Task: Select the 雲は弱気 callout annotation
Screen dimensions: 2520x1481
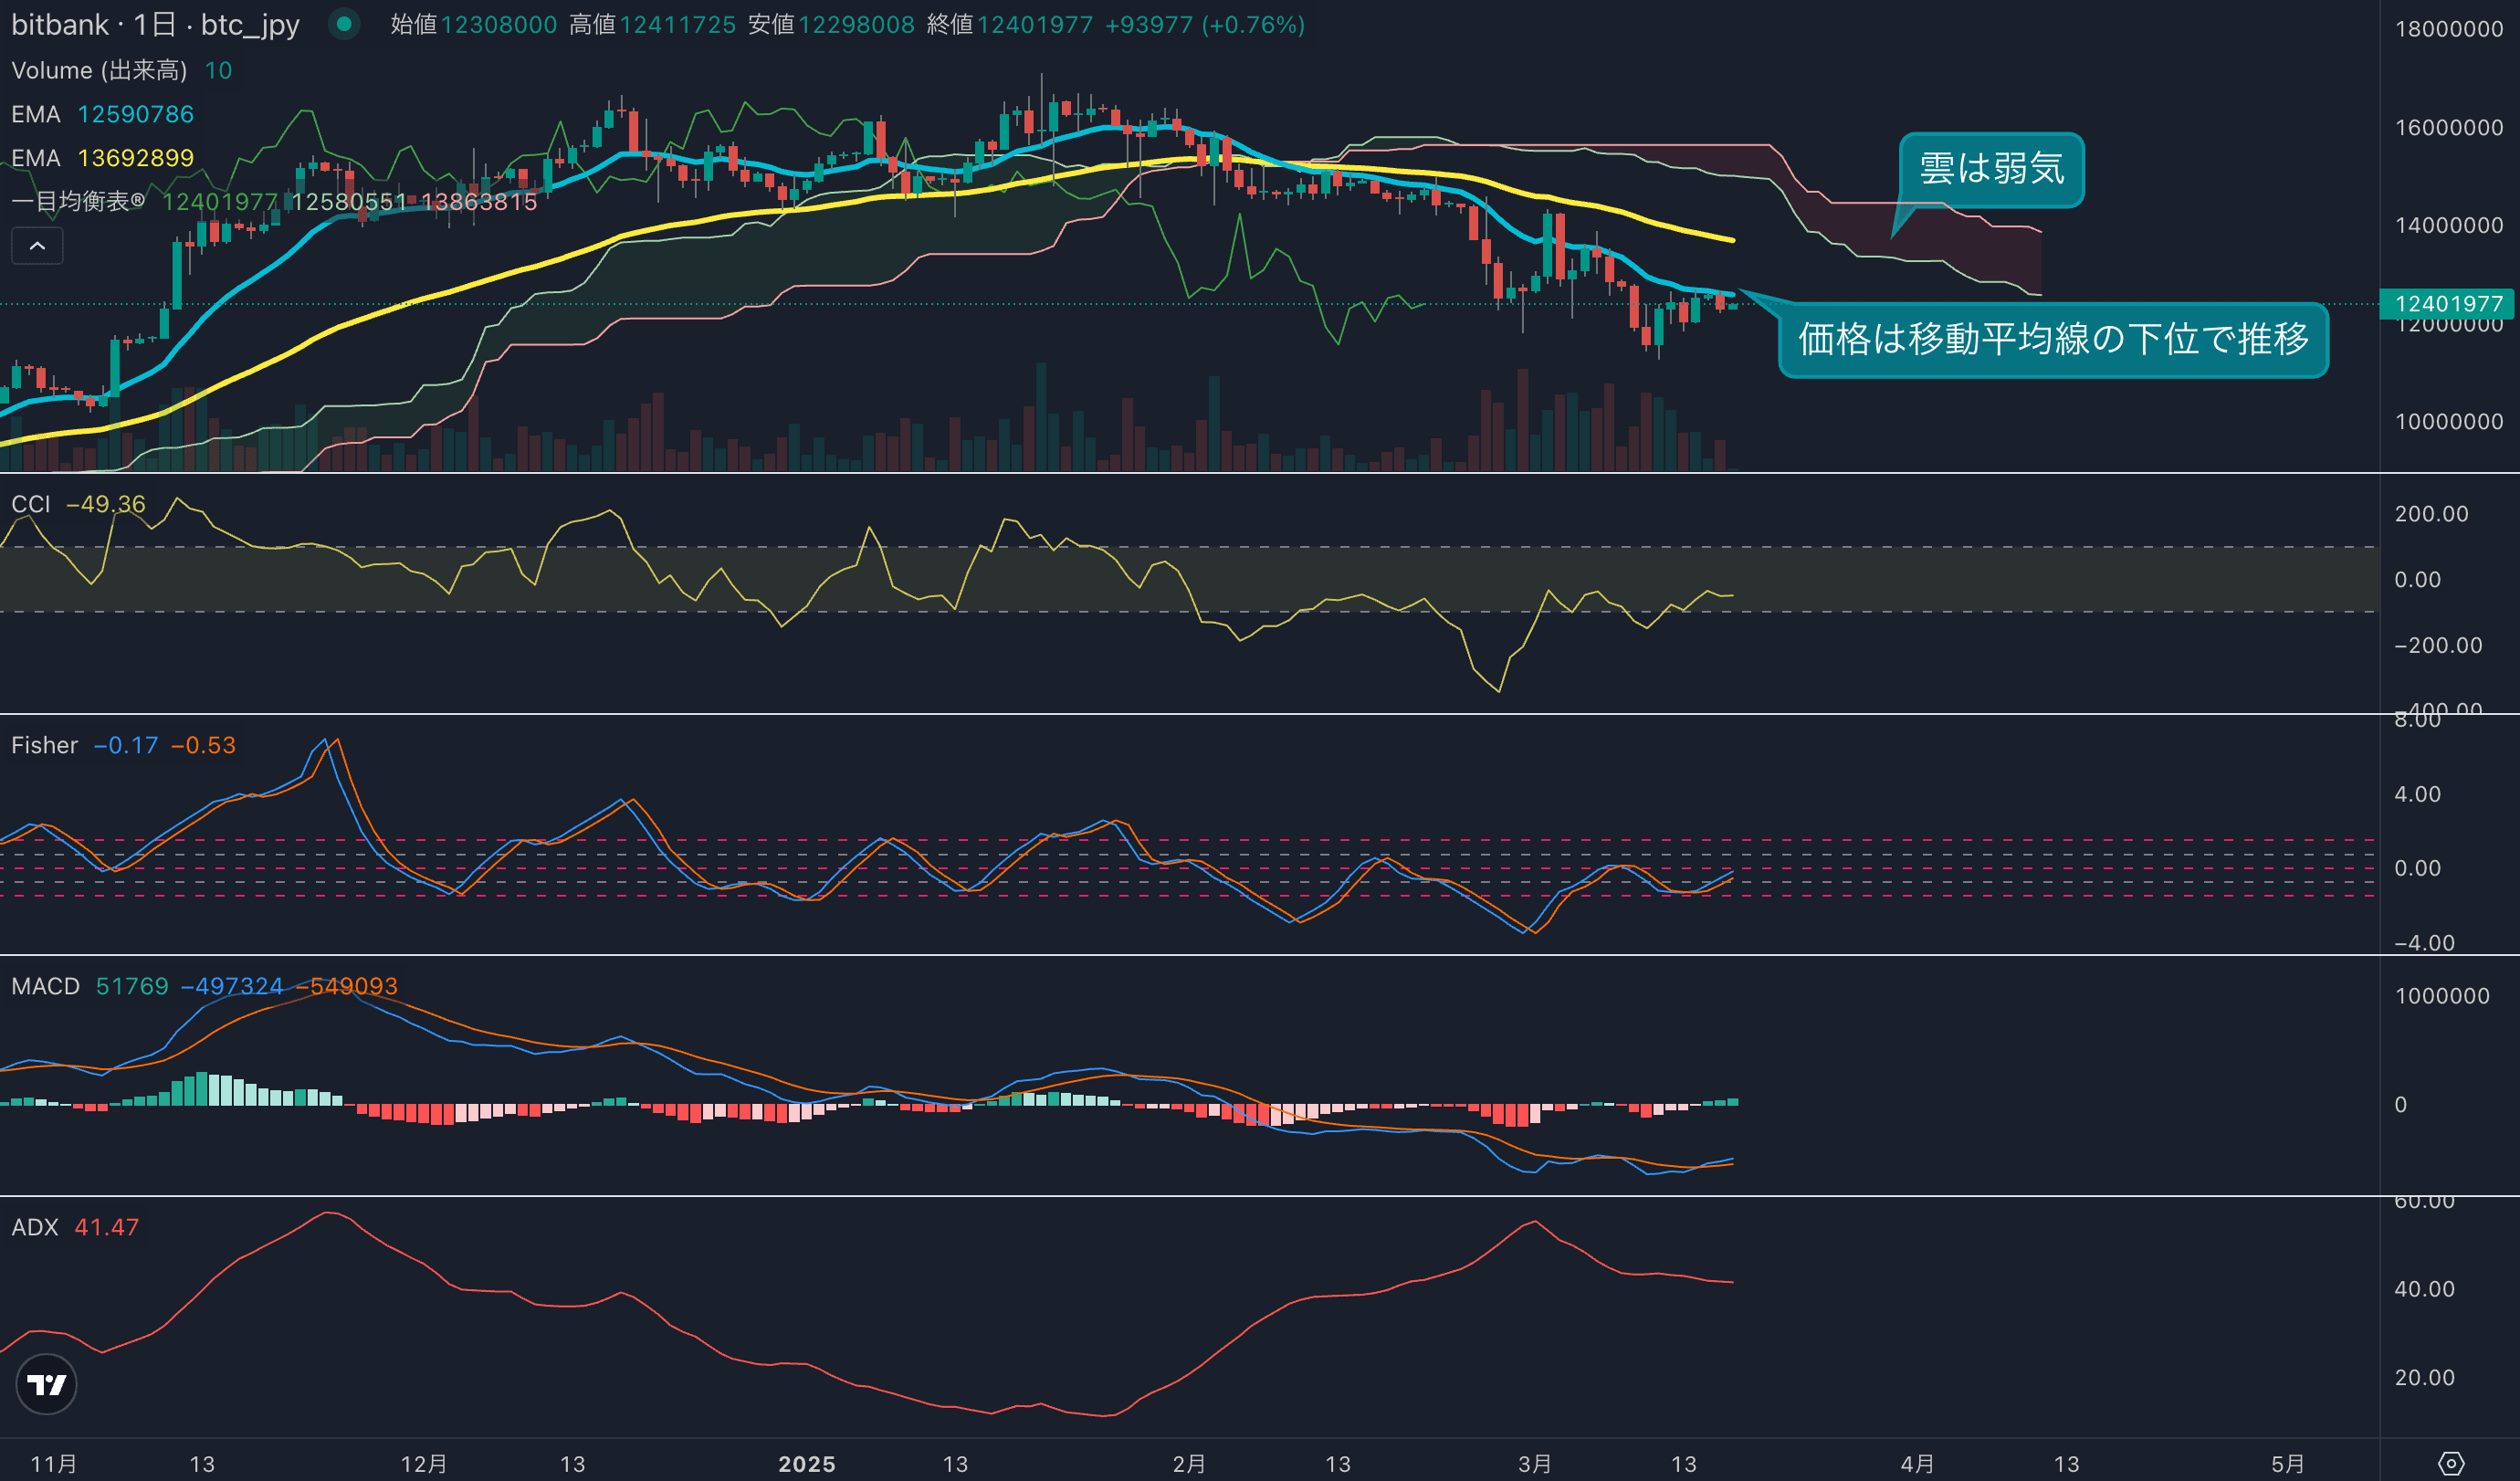Action: [x=1991, y=169]
